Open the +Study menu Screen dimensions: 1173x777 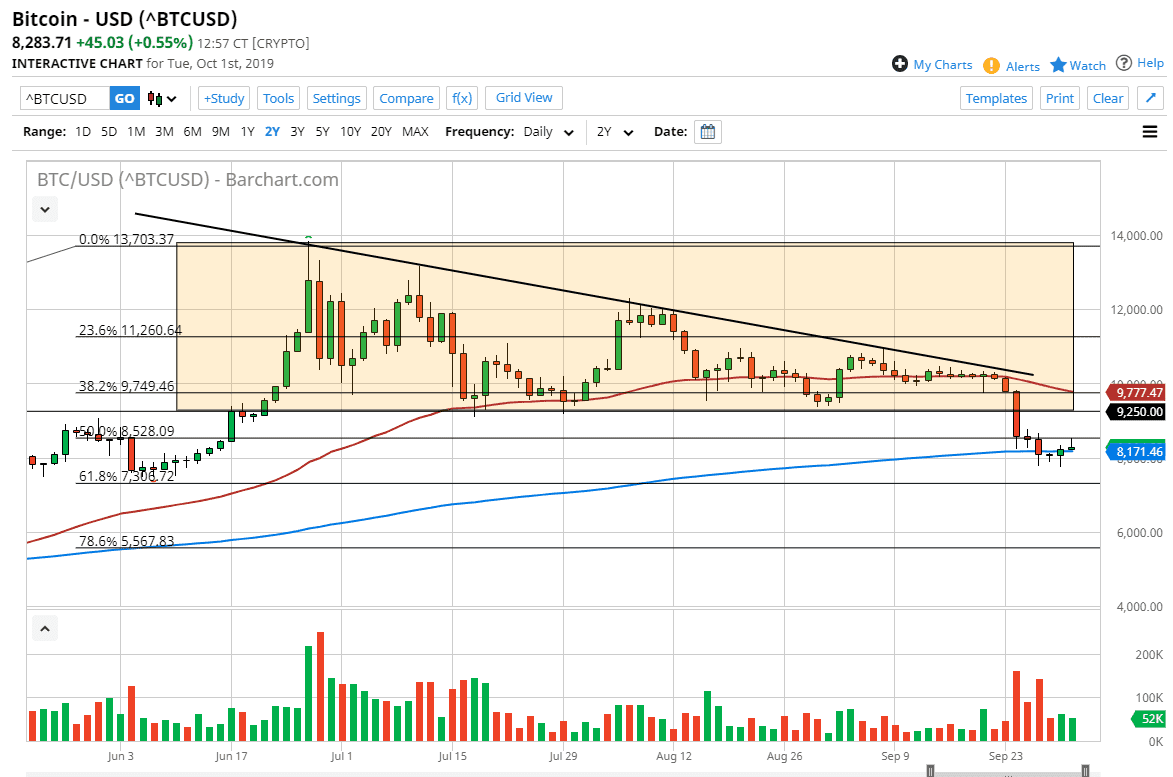pyautogui.click(x=223, y=98)
